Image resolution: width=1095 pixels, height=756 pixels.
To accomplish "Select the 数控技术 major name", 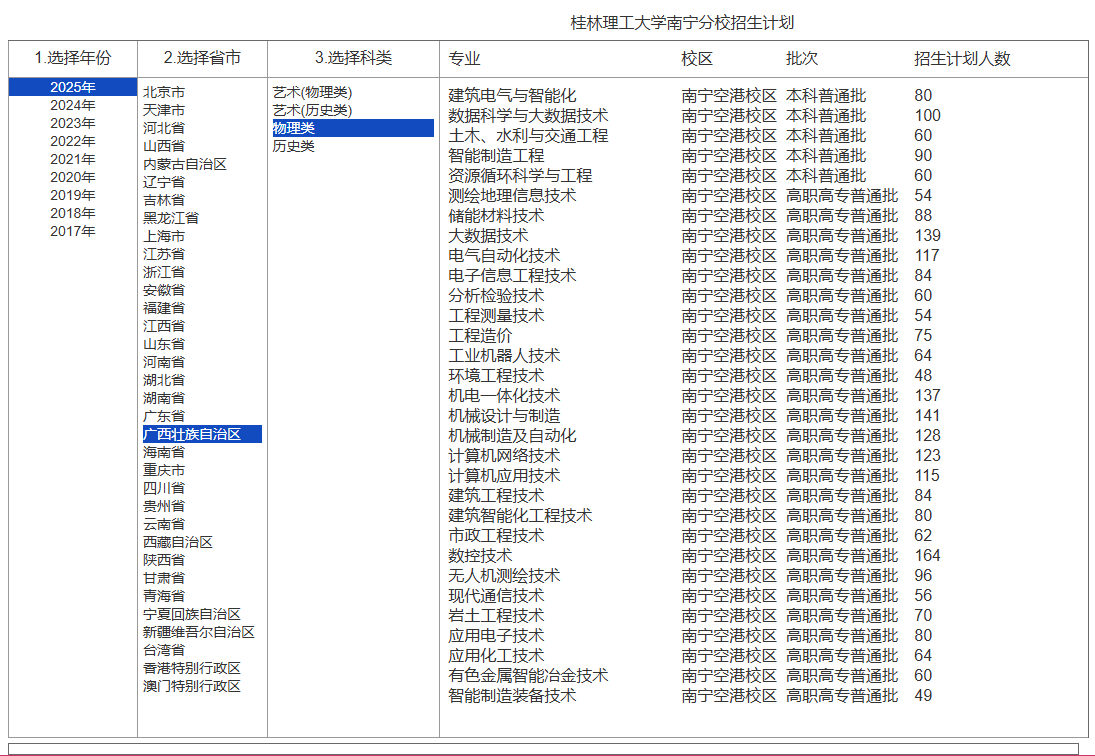I will click(x=480, y=556).
